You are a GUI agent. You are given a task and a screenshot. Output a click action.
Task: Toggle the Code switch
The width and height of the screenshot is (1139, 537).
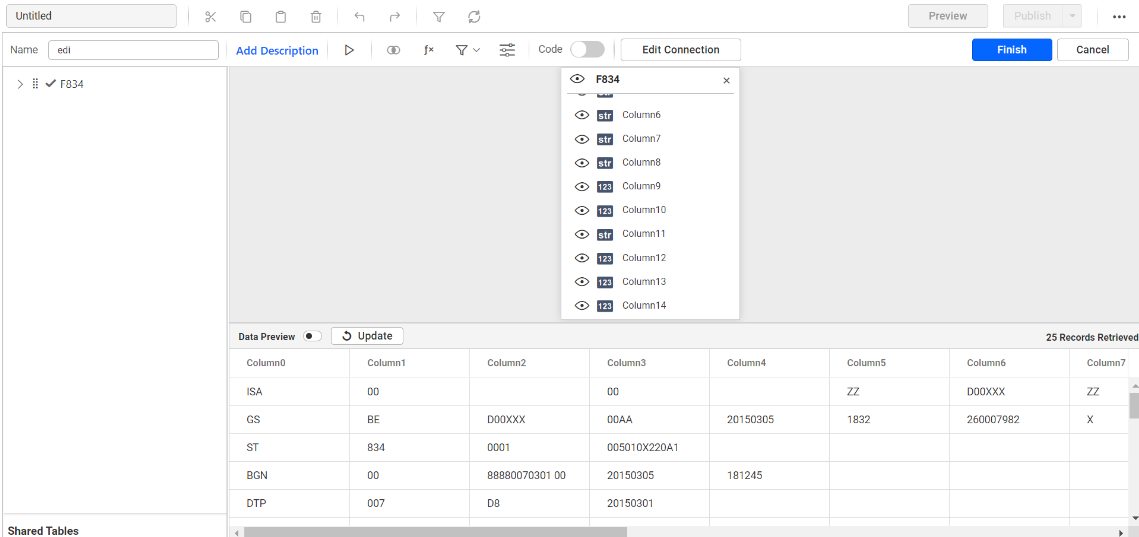(587, 49)
